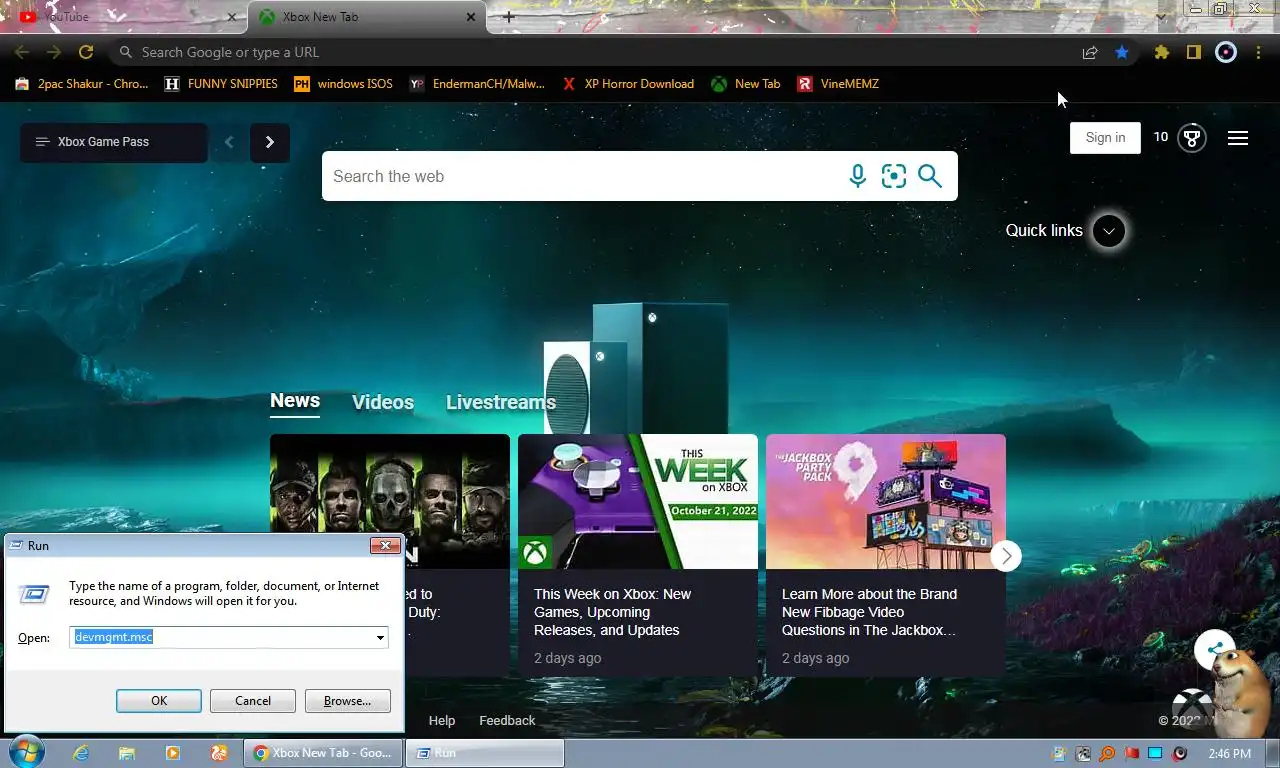Open the Jackbox Party Pack 9 thumbnail
Image resolution: width=1280 pixels, height=768 pixels.
tap(886, 501)
